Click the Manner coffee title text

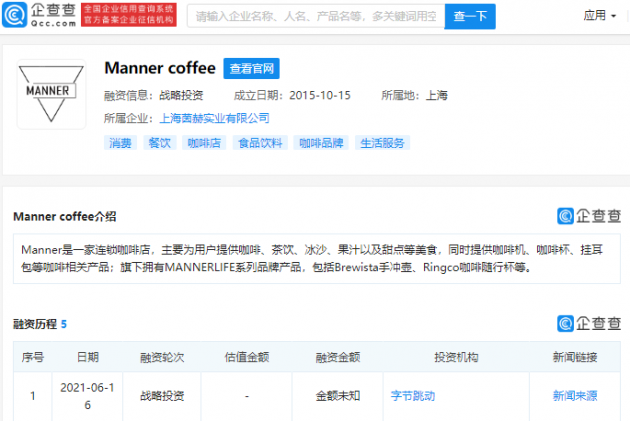(160, 68)
